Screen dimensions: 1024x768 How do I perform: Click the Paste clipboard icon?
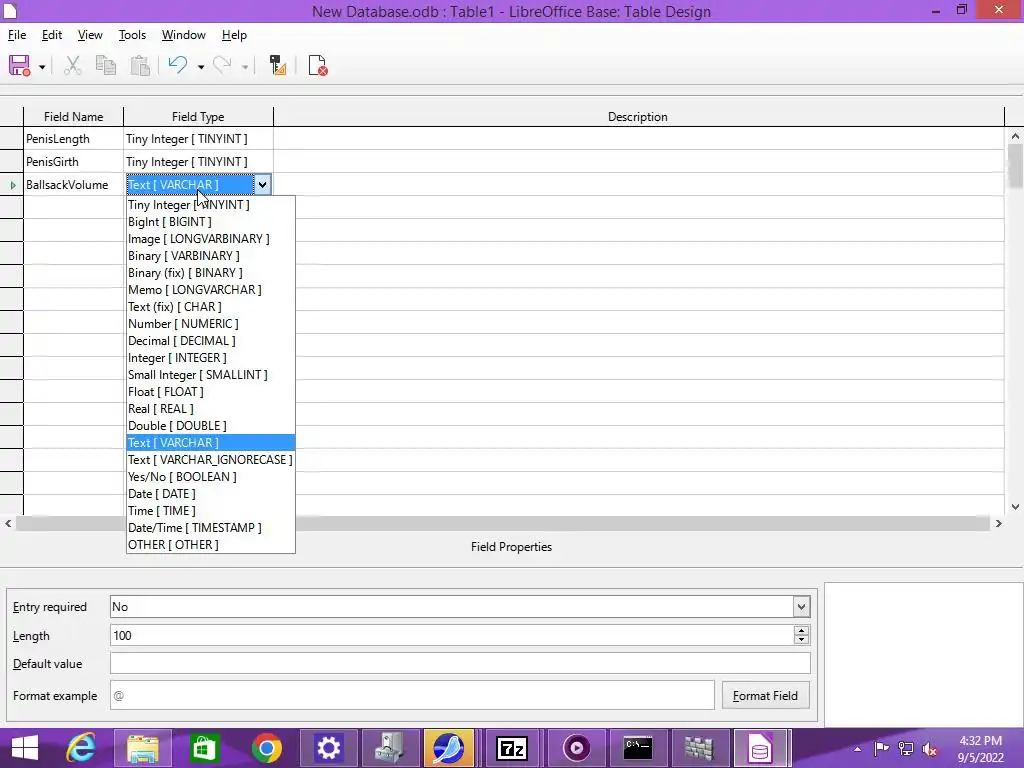coord(140,66)
